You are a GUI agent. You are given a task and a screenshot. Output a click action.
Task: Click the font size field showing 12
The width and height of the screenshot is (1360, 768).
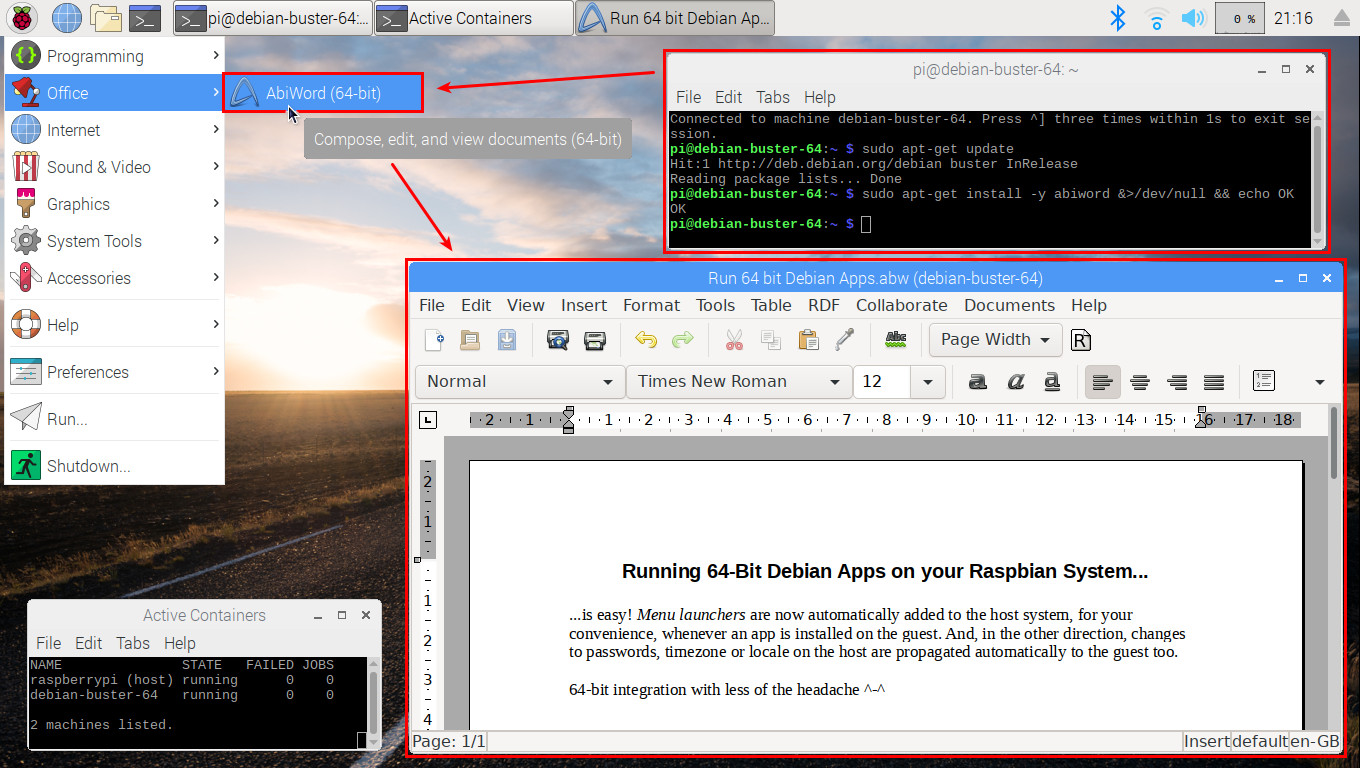click(882, 381)
